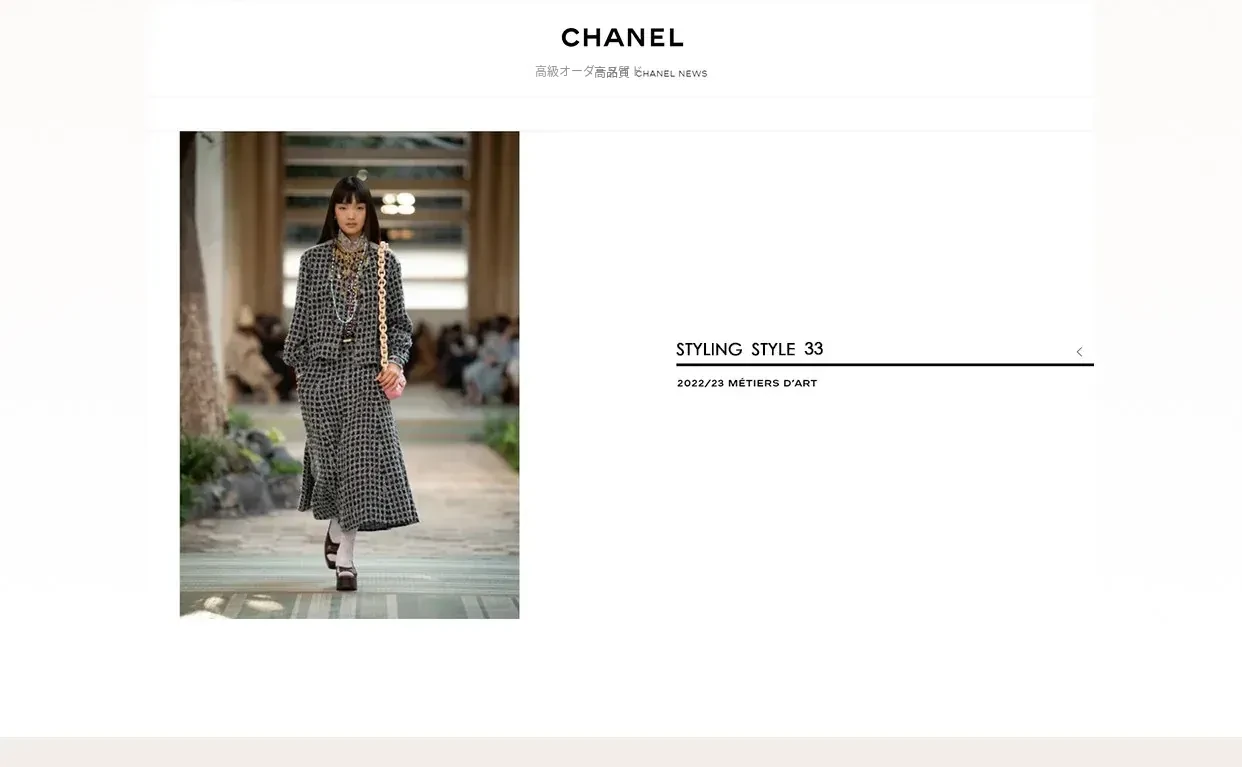Open the CHANEL NEWS link
1242x767 pixels.
[672, 74]
